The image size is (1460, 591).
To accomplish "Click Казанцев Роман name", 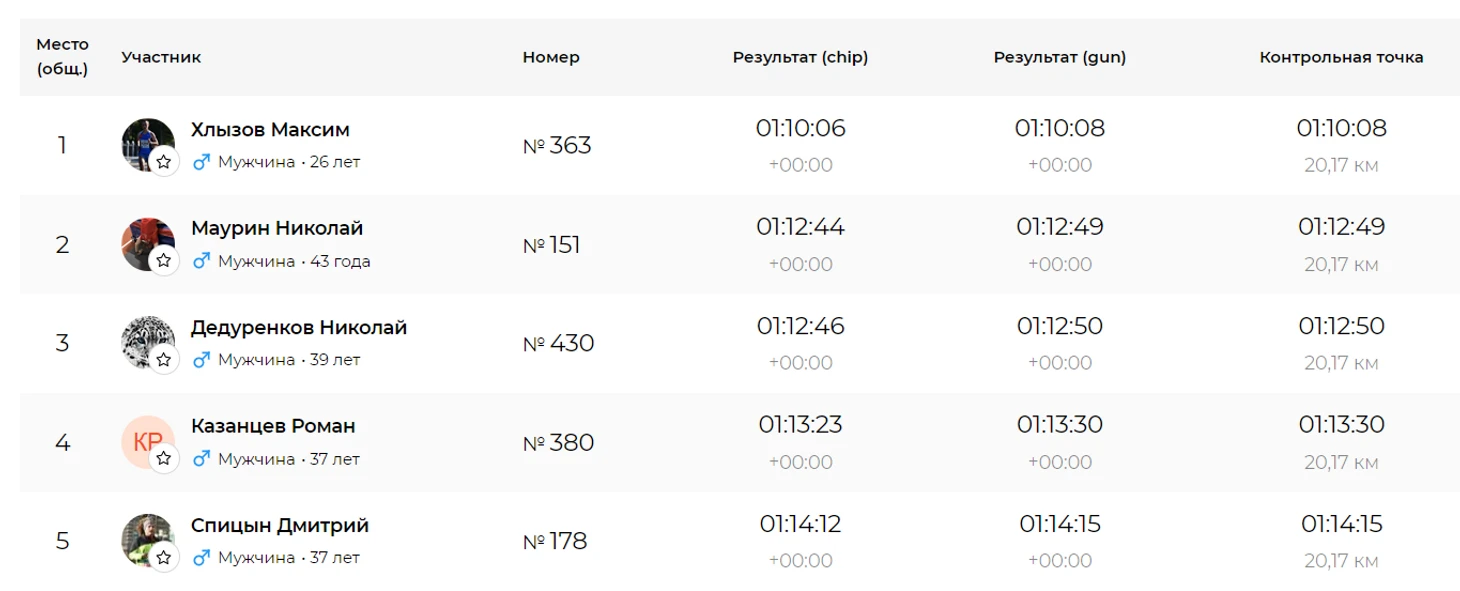I will [x=273, y=426].
